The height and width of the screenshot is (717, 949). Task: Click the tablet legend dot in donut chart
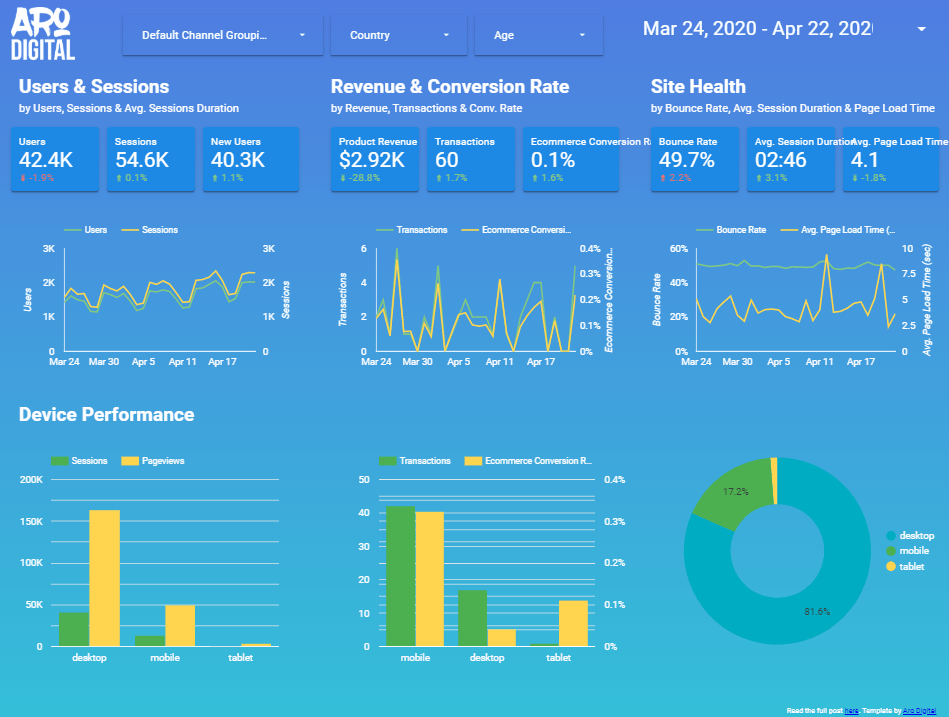pos(890,566)
